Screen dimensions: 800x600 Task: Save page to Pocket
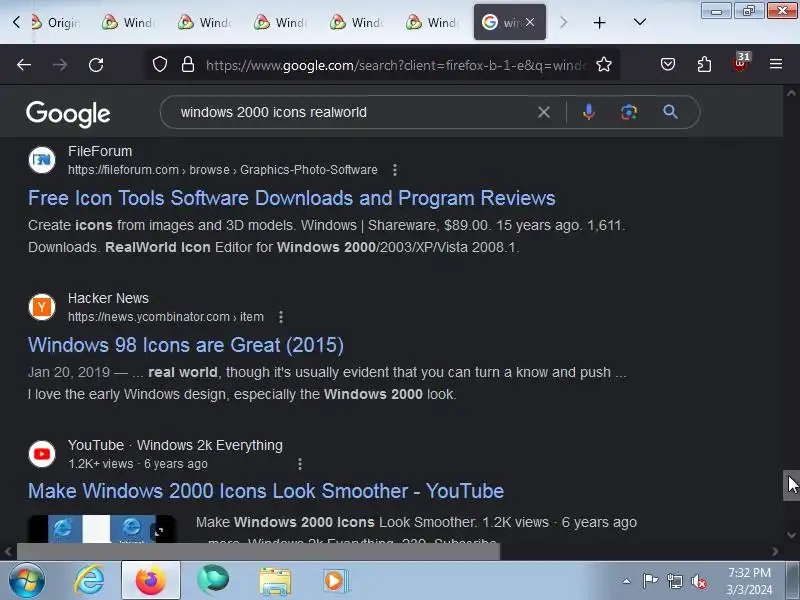[668, 64]
